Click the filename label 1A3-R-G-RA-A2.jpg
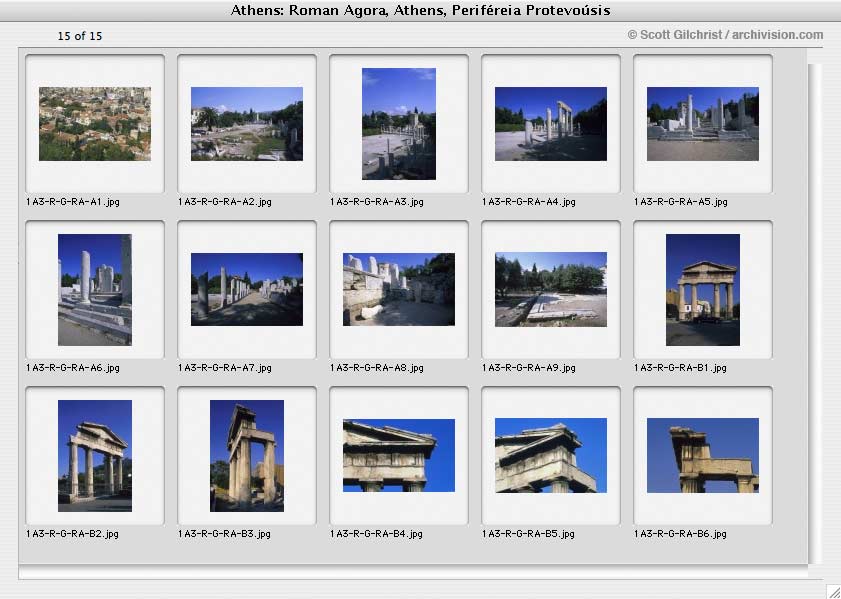This screenshot has height=599, width=841. click(x=225, y=202)
